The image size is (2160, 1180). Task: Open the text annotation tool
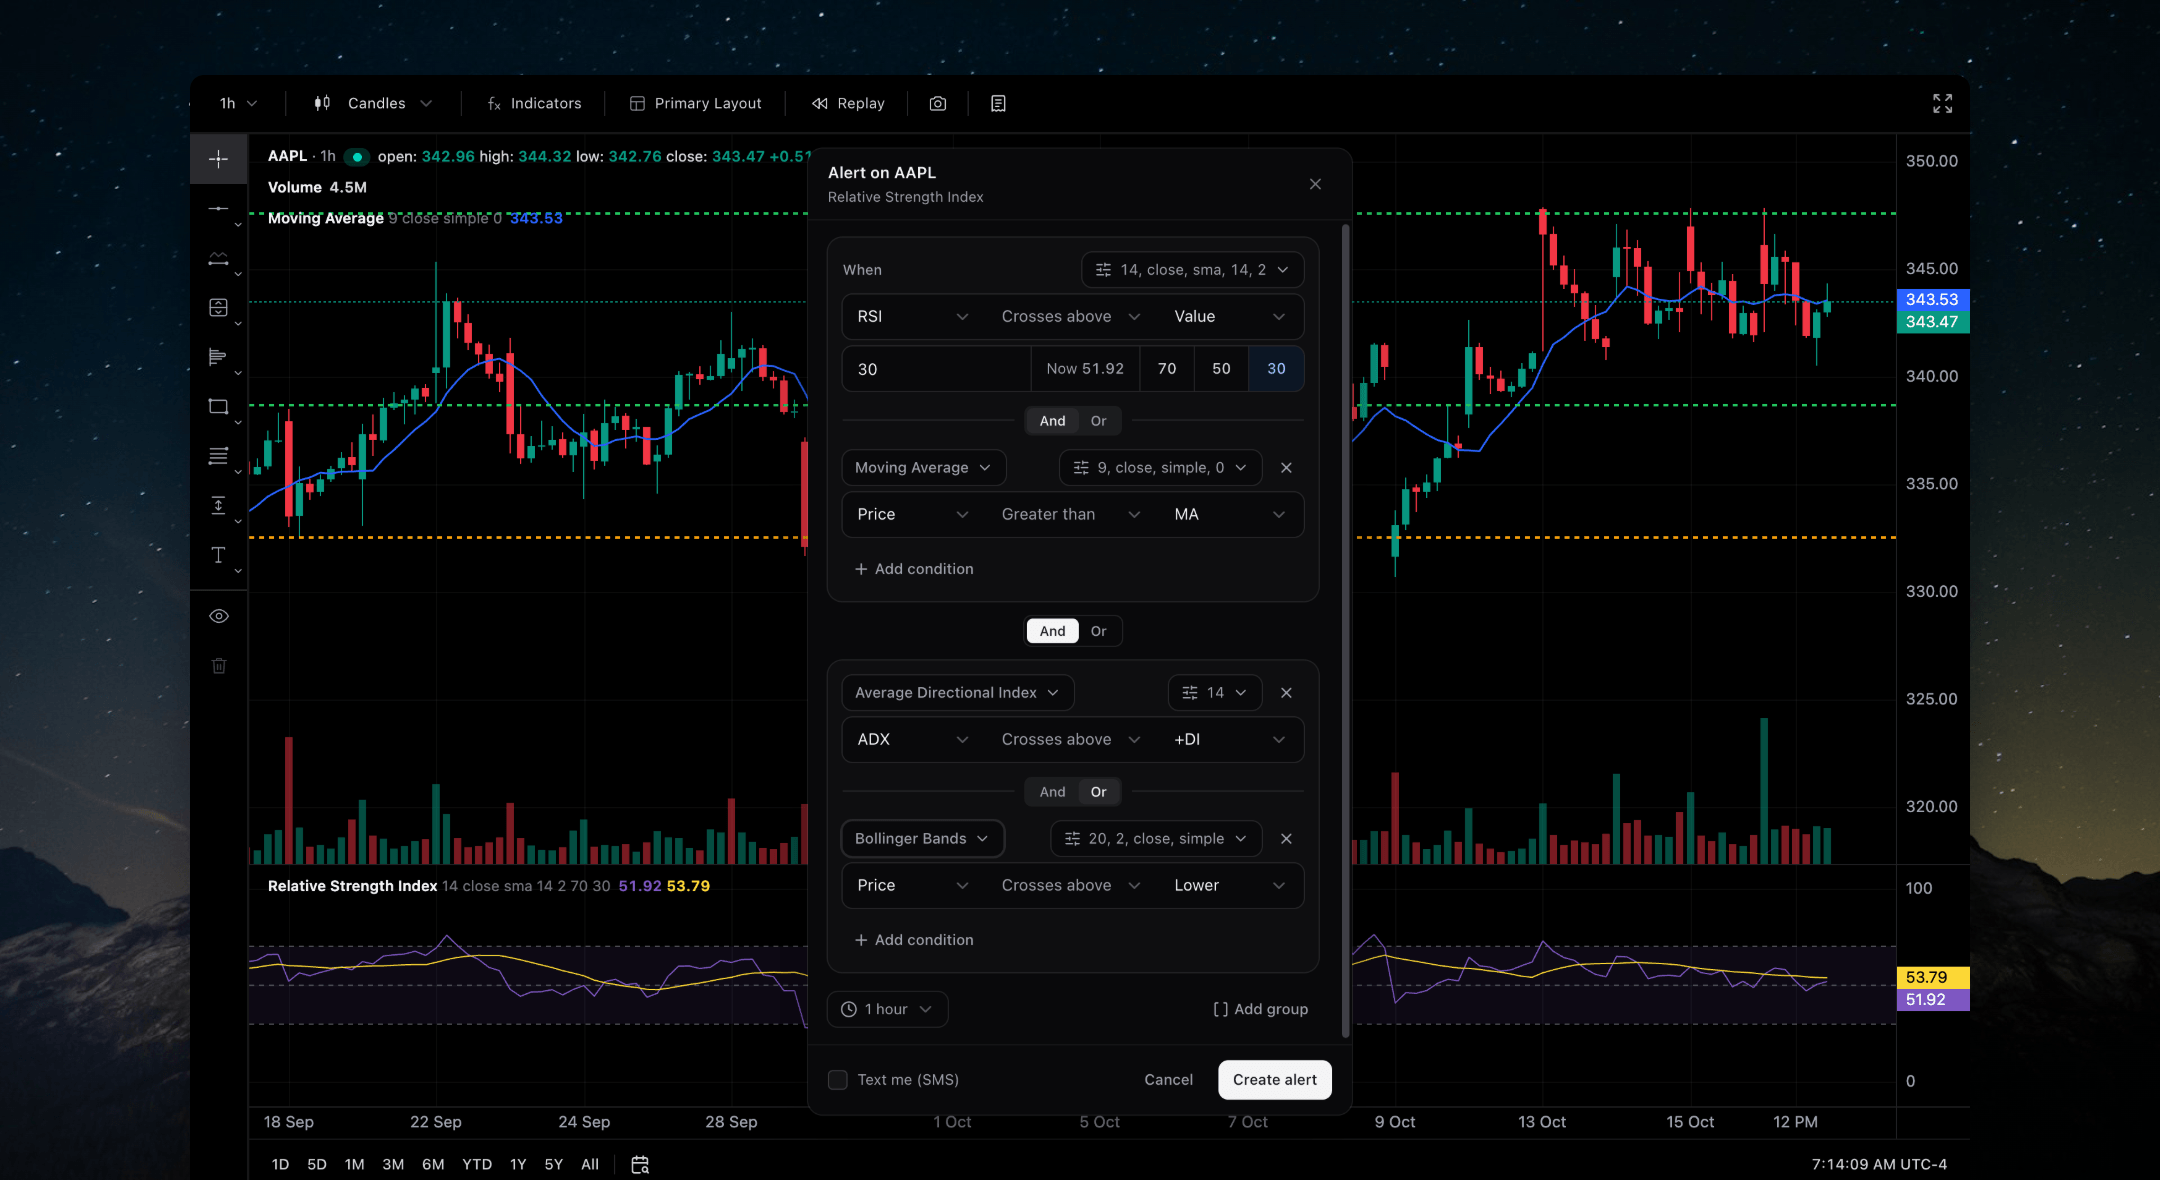(x=218, y=555)
